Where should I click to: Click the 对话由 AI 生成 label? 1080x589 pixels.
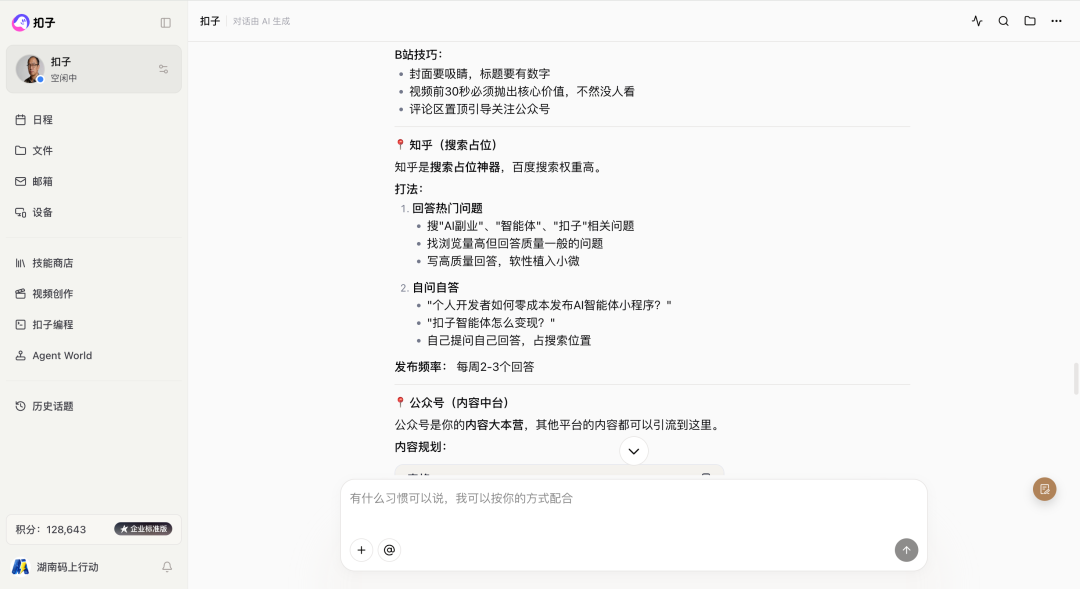pos(261,21)
